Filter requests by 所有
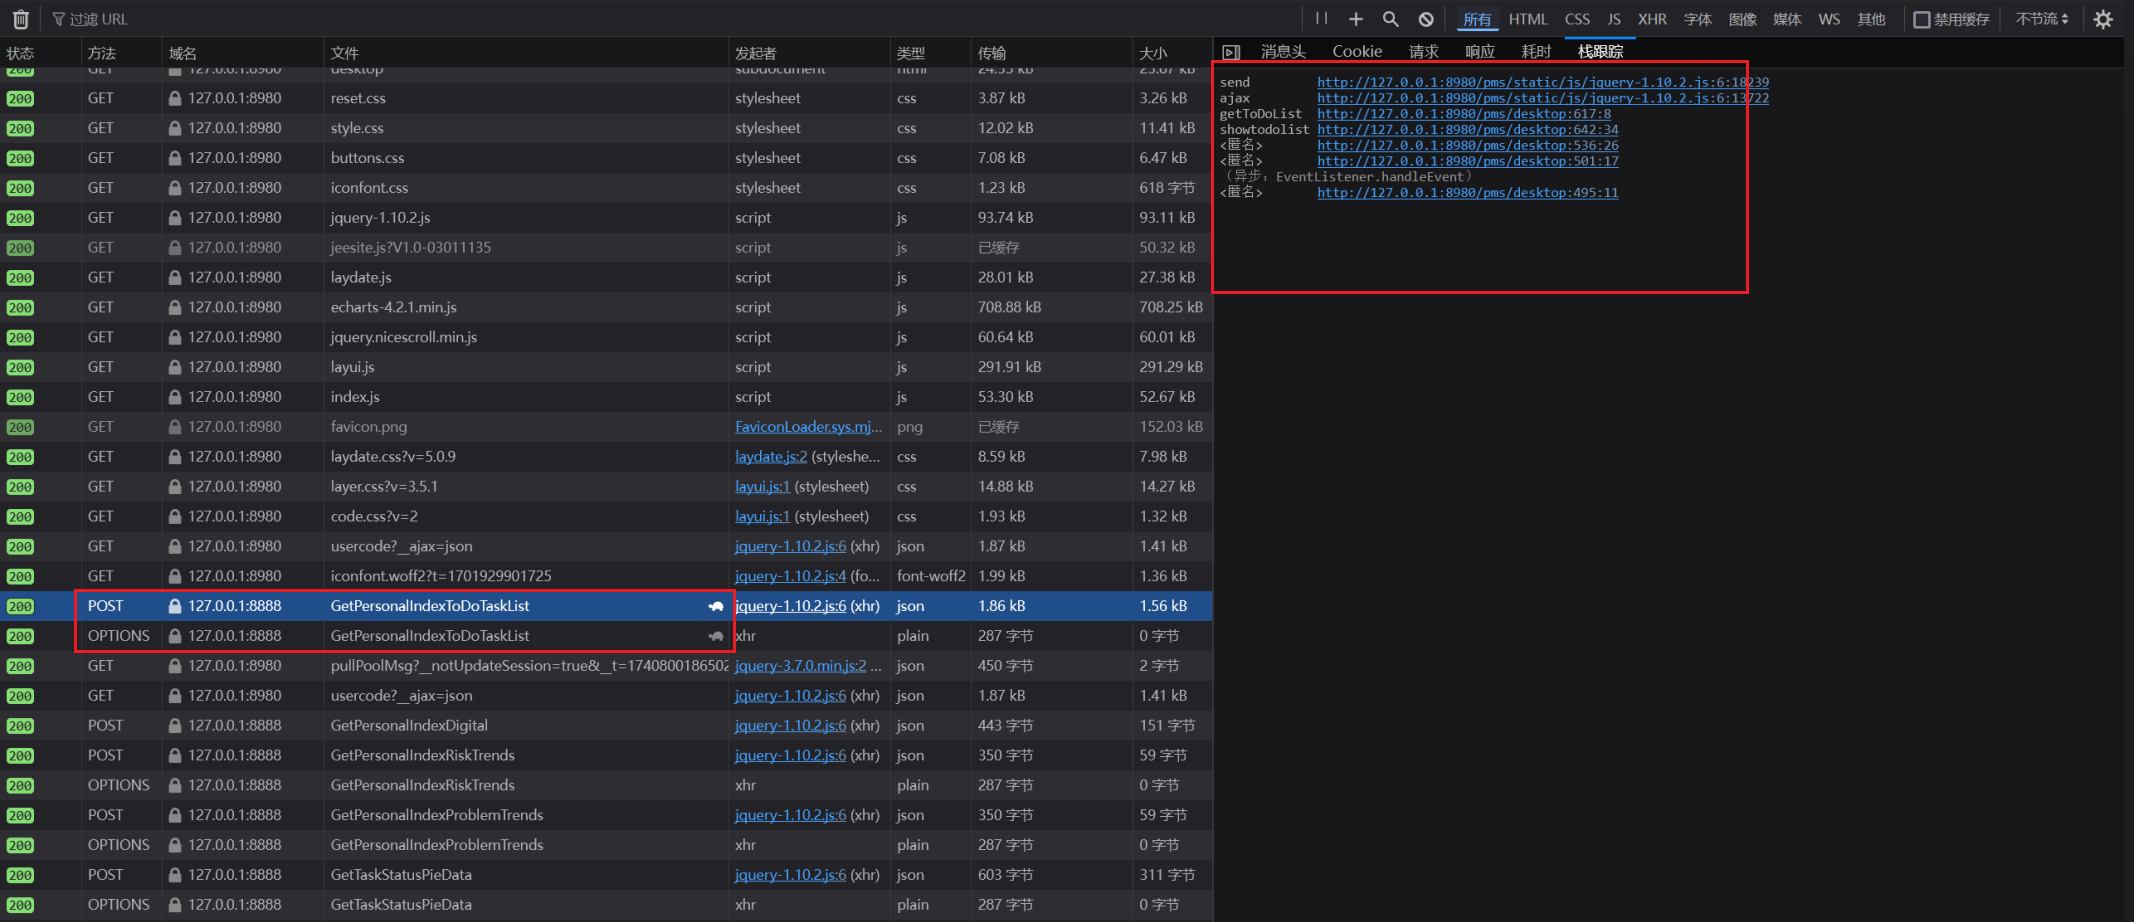The width and height of the screenshot is (2134, 922). [x=1477, y=19]
